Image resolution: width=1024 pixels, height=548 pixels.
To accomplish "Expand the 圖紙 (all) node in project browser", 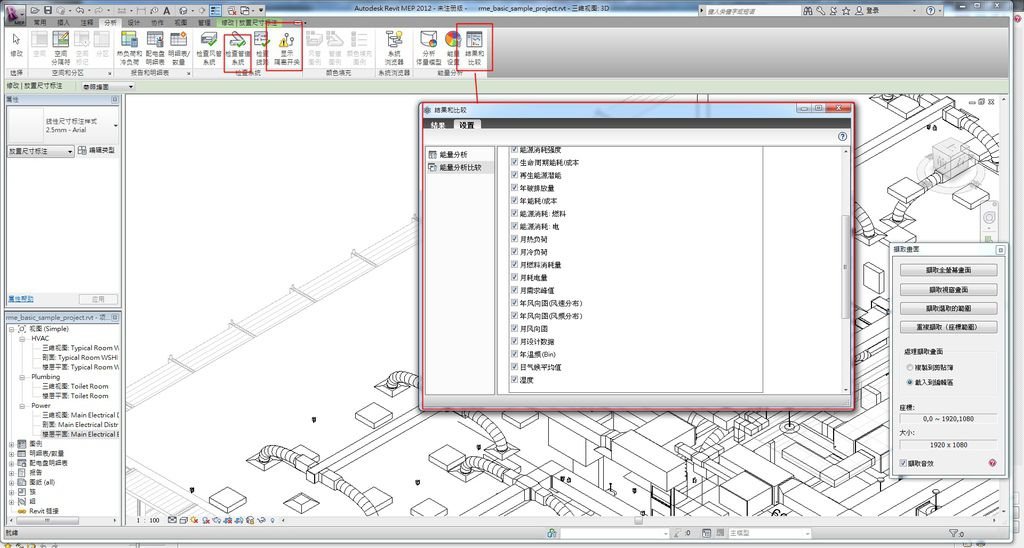I will [12, 482].
